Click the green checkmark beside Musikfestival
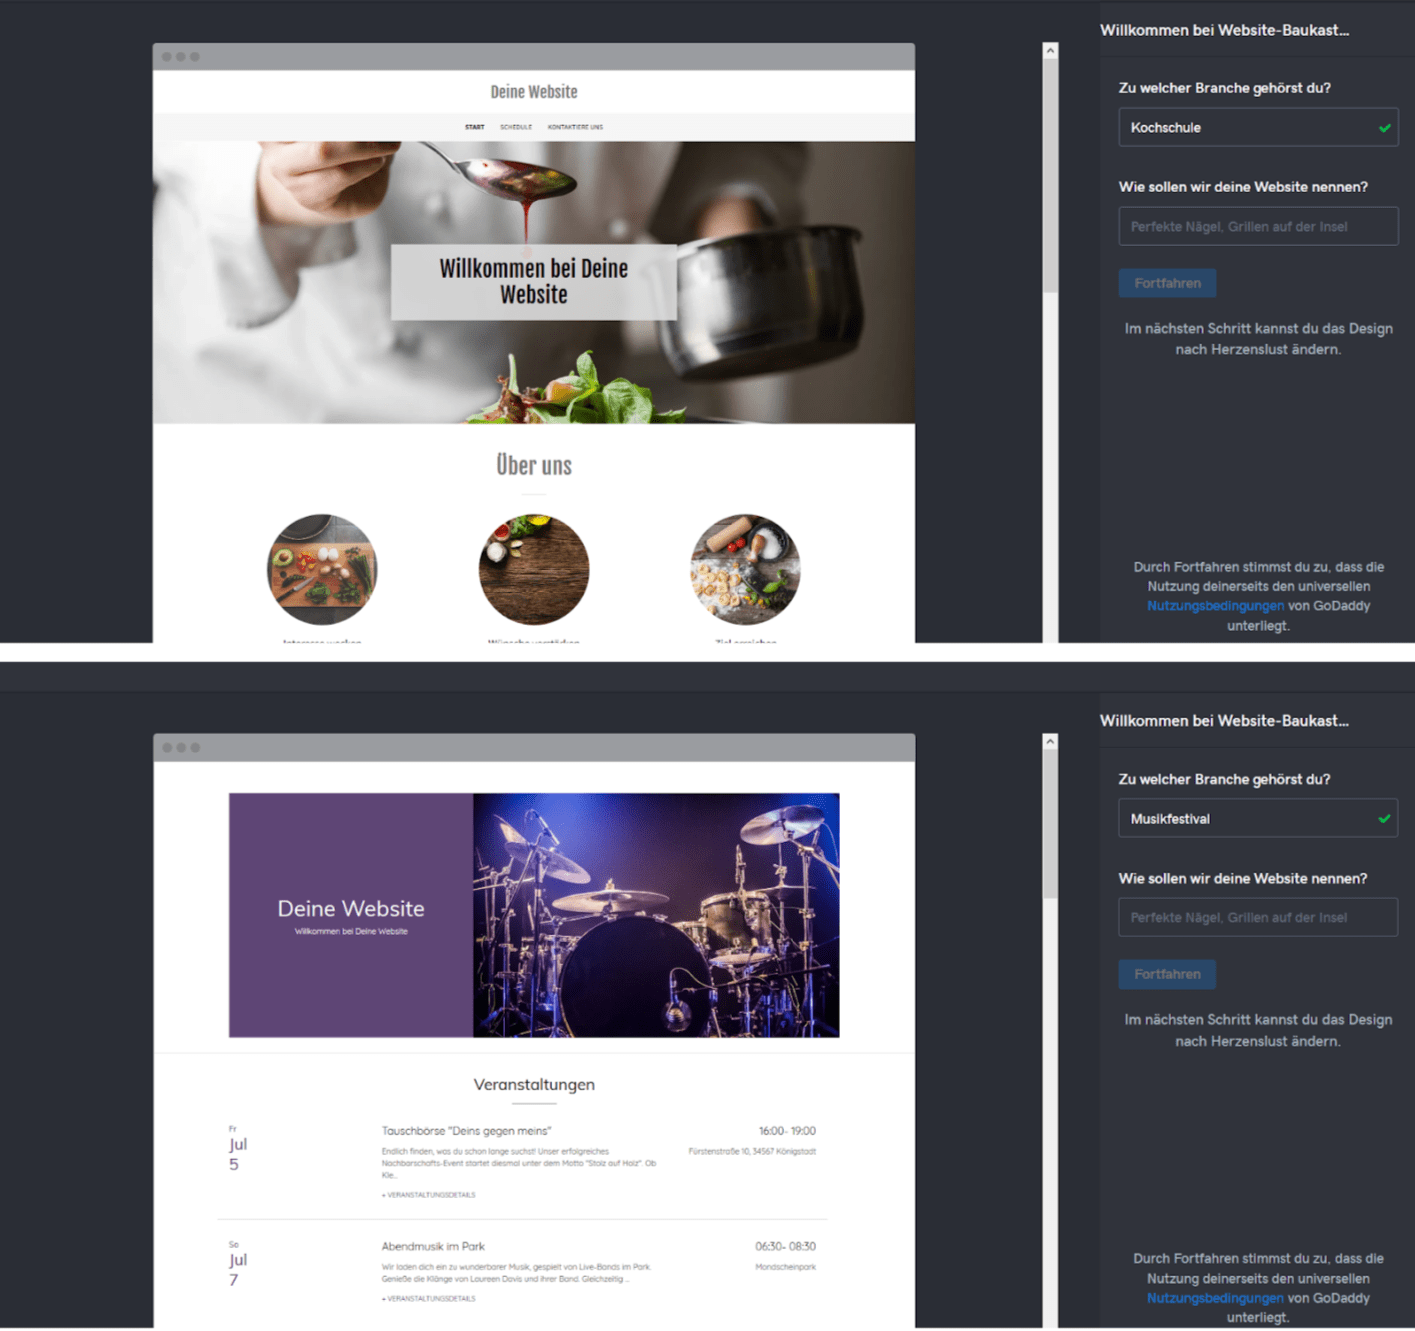The height and width of the screenshot is (1331, 1415). [x=1384, y=819]
